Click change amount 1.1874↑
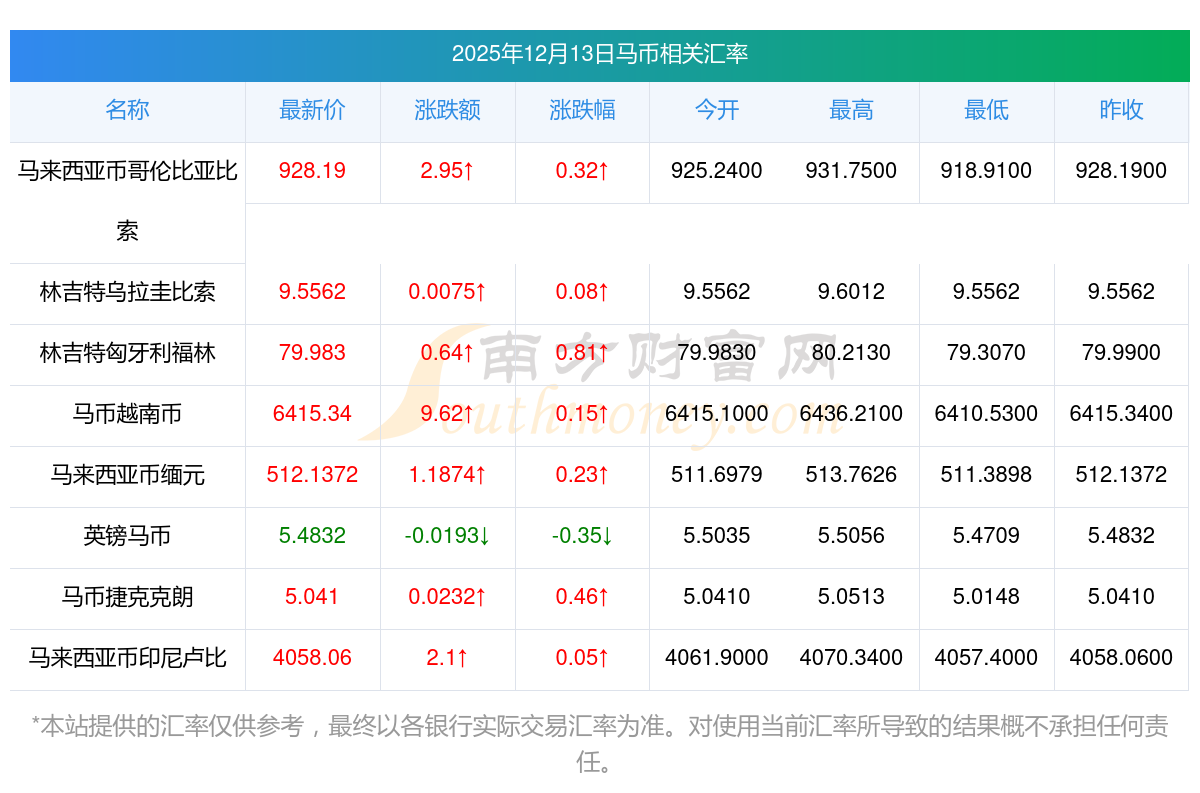 tap(447, 475)
